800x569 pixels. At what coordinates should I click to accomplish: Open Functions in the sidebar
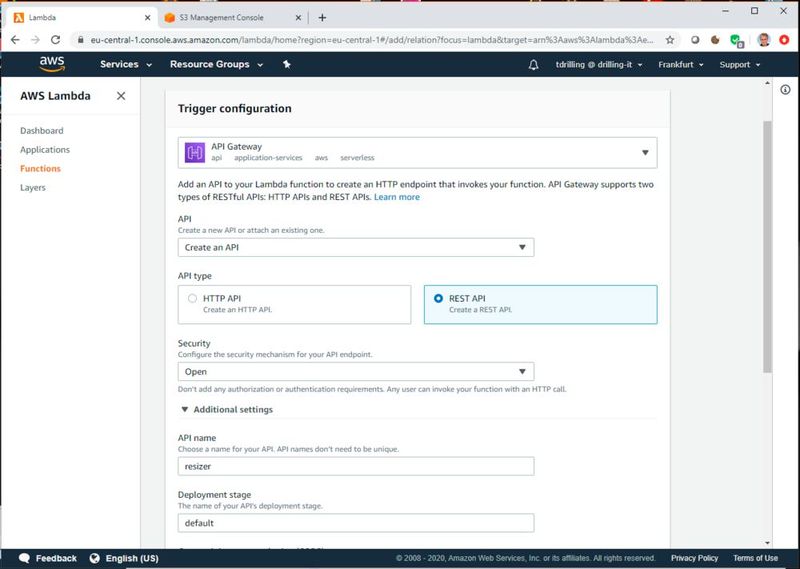tap(40, 168)
